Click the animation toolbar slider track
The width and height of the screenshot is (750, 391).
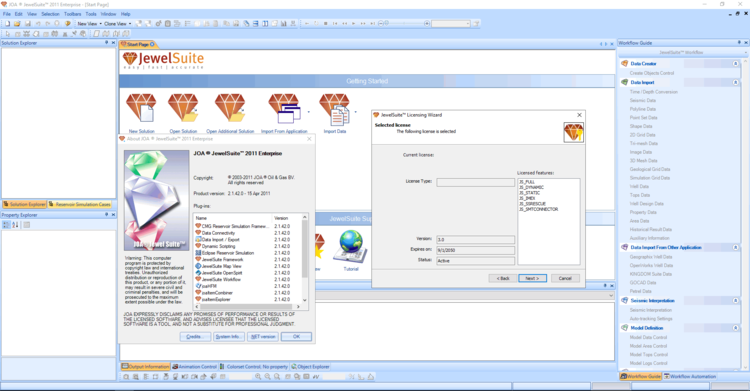pyautogui.click(x=406, y=23)
